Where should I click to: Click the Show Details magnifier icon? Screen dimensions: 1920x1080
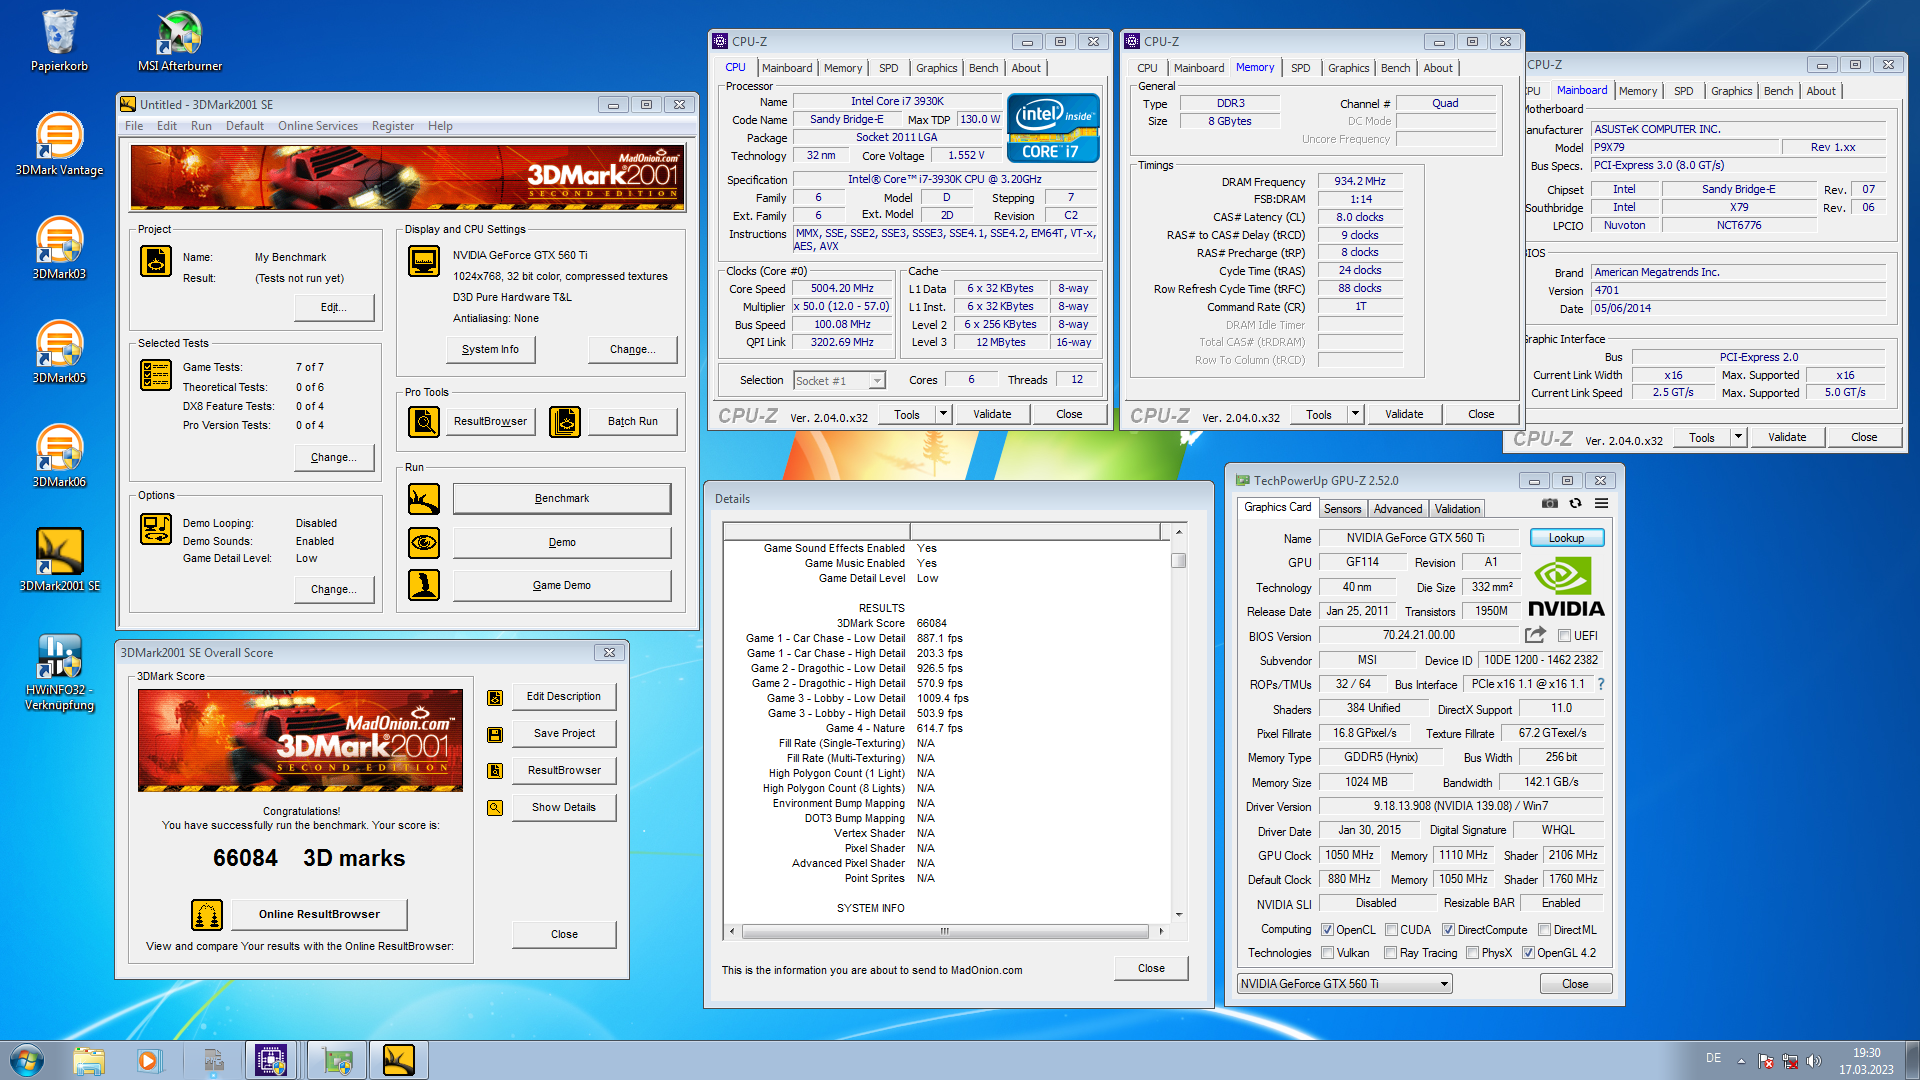pos(495,808)
